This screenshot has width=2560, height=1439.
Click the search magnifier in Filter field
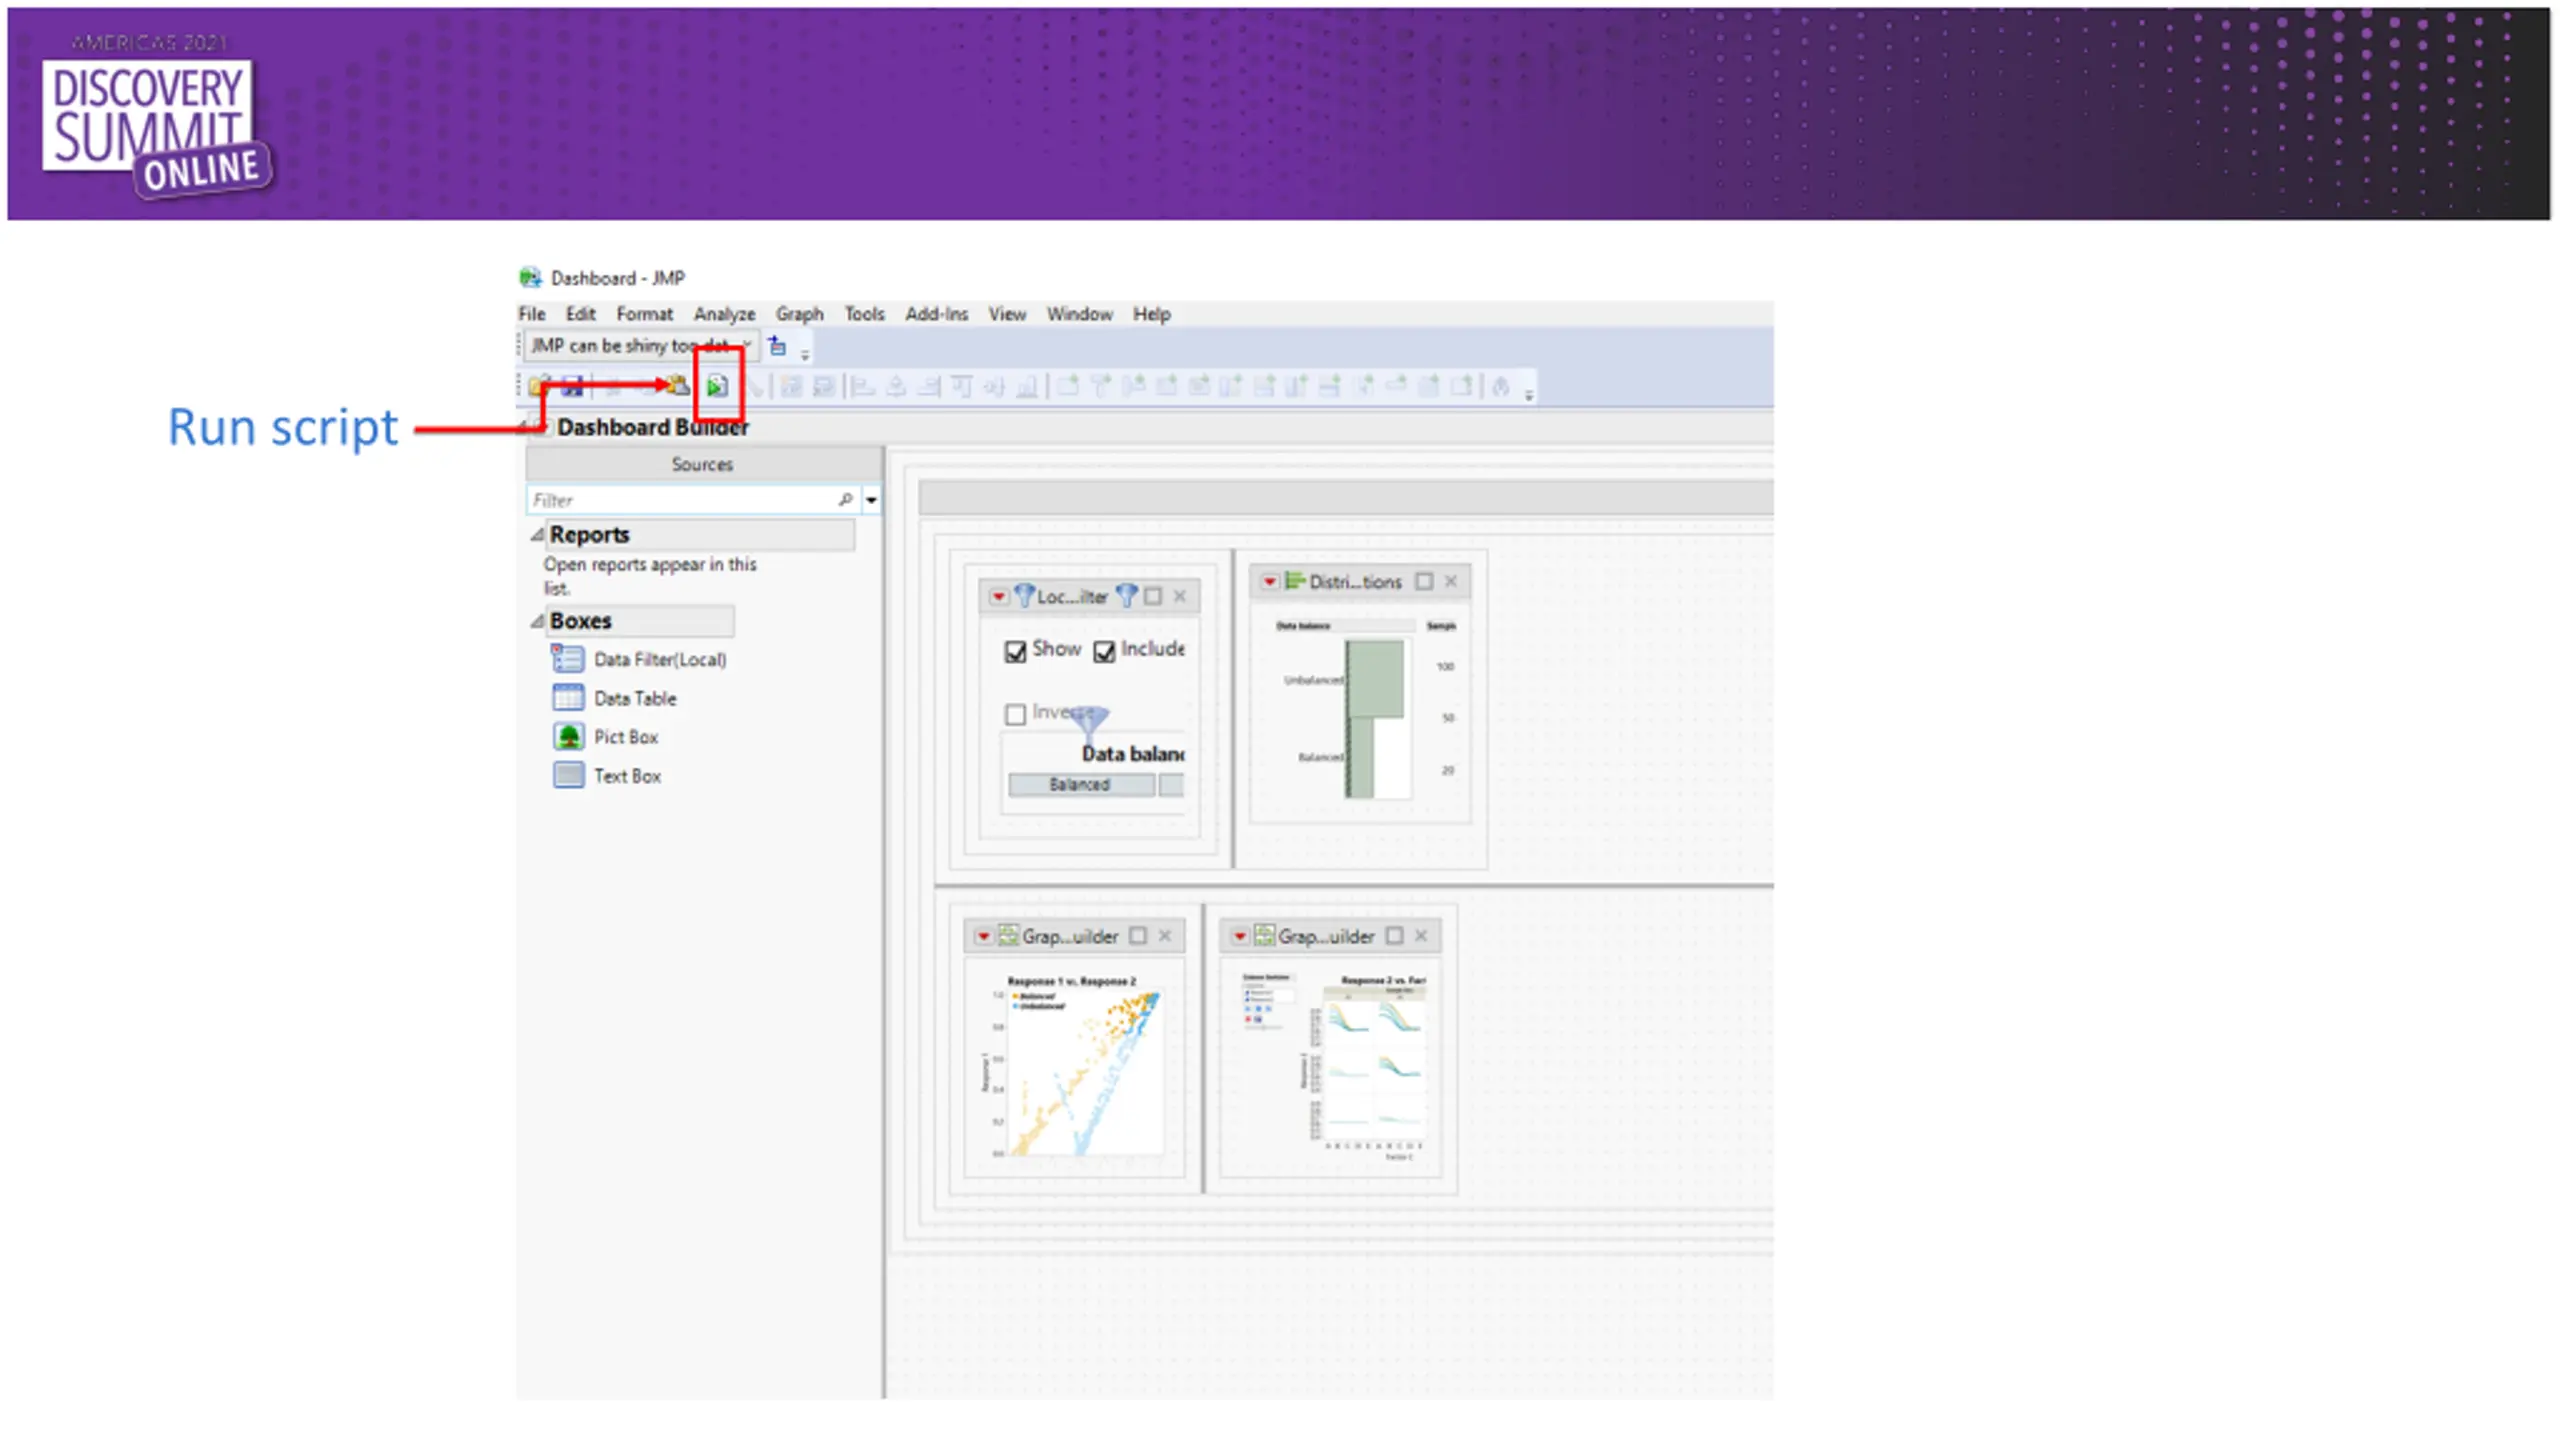(x=845, y=499)
